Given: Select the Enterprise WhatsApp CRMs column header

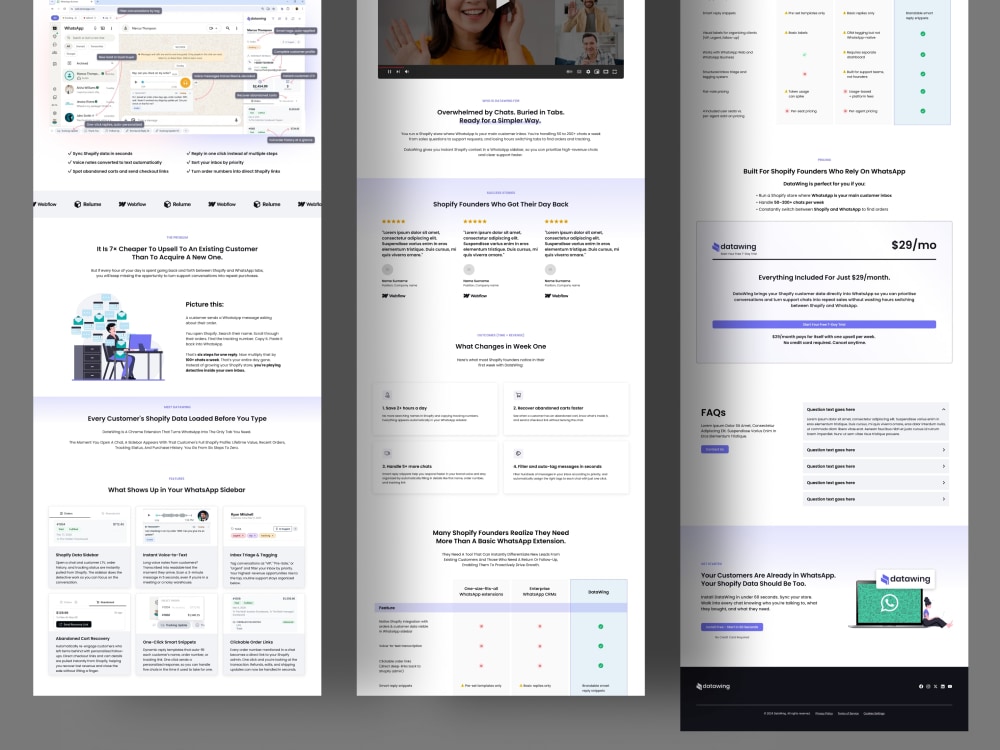Looking at the screenshot, I should [540, 592].
